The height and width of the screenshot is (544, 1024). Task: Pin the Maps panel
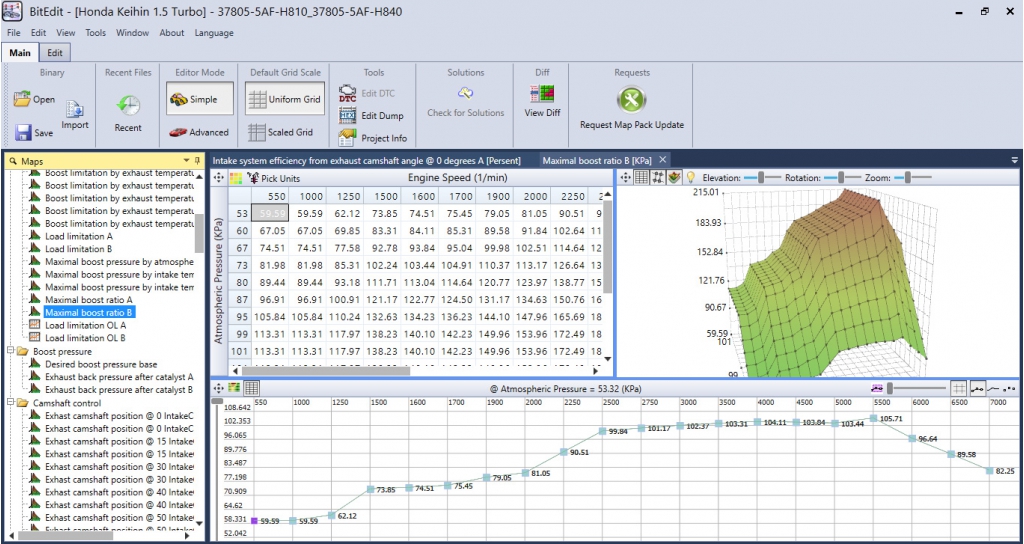pos(197,161)
